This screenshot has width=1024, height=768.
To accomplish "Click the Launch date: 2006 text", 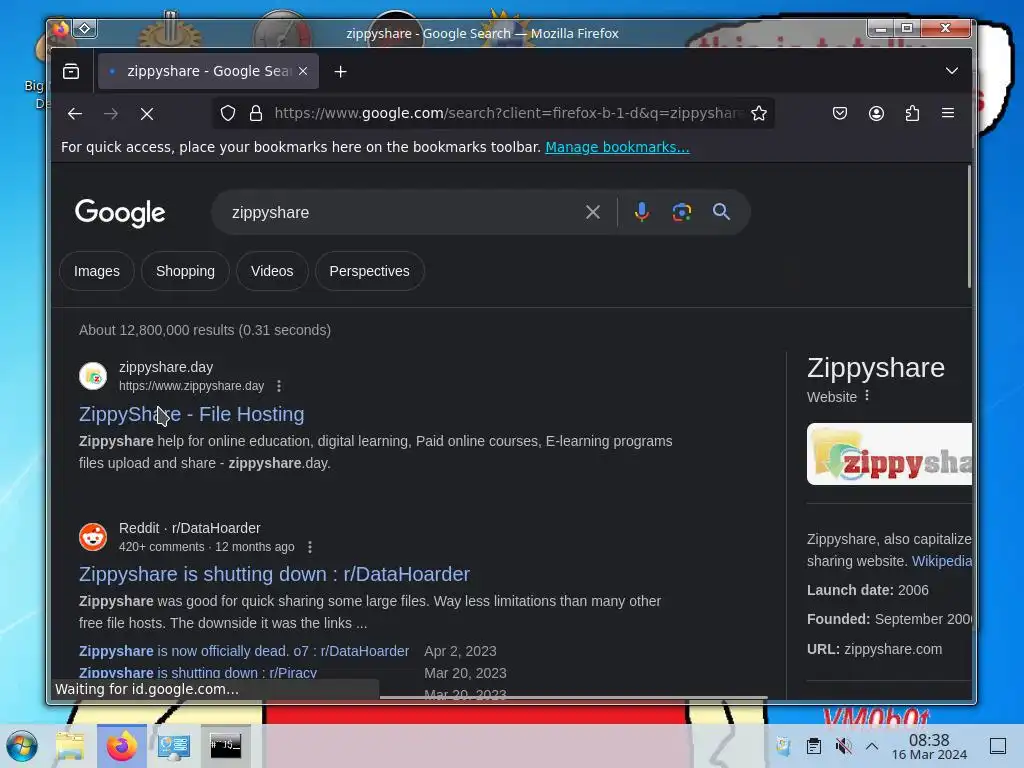I will coord(867,590).
